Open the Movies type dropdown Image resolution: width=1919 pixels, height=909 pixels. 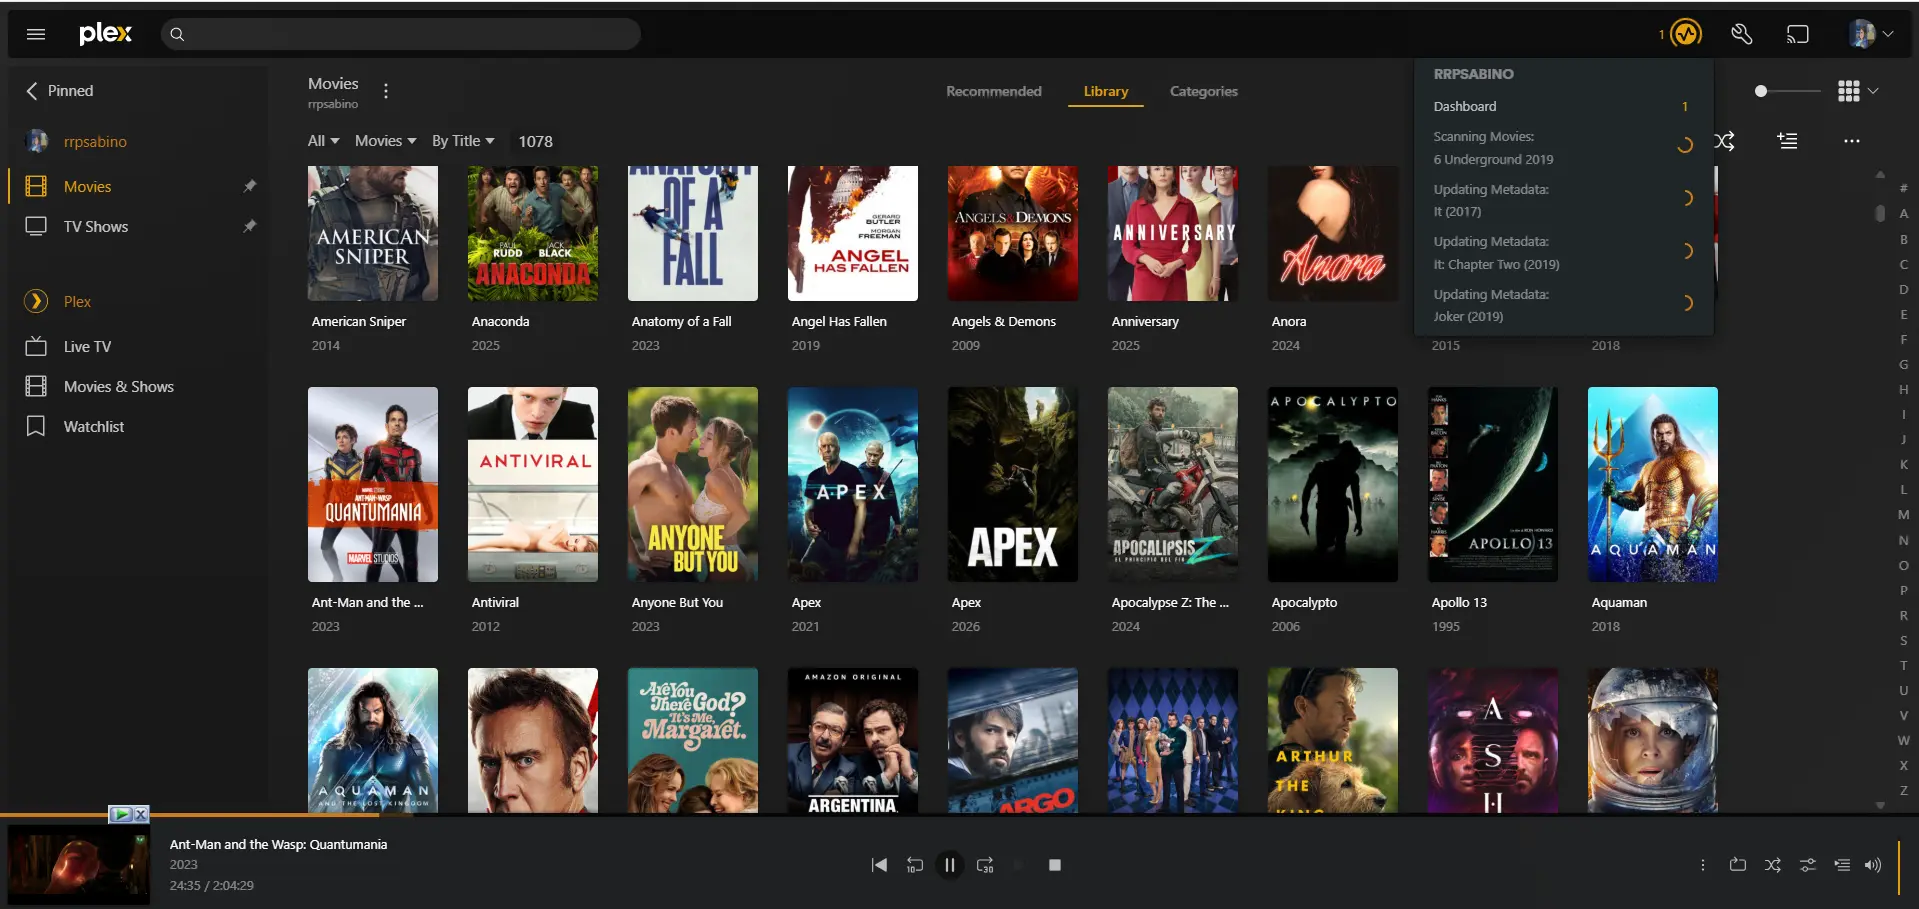pyautogui.click(x=385, y=141)
